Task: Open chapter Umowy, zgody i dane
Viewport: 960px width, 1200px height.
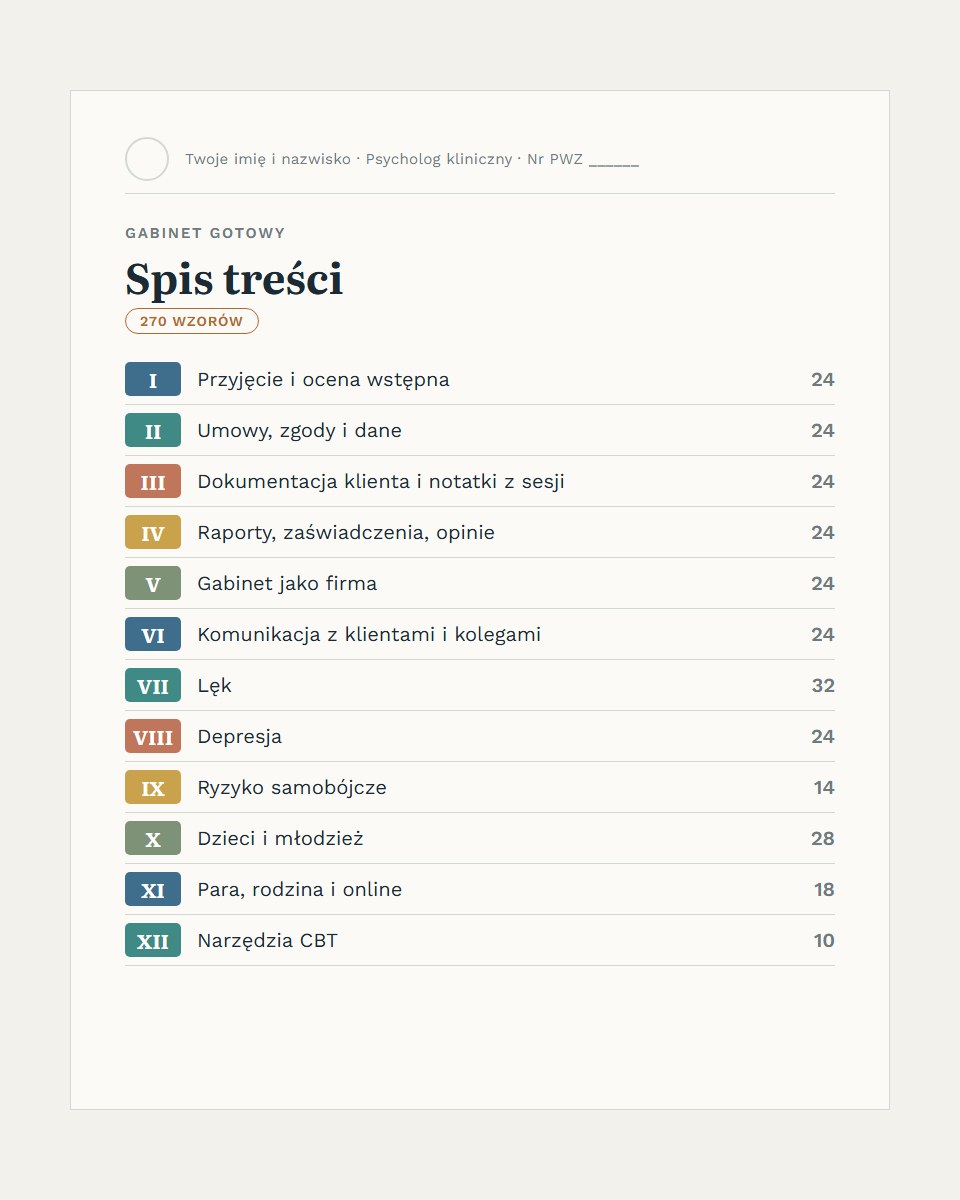Action: pyautogui.click(x=299, y=431)
